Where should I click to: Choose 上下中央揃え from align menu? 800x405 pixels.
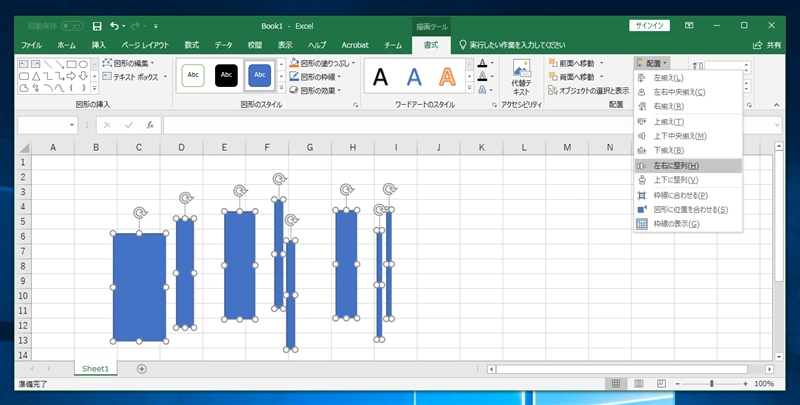(x=688, y=136)
